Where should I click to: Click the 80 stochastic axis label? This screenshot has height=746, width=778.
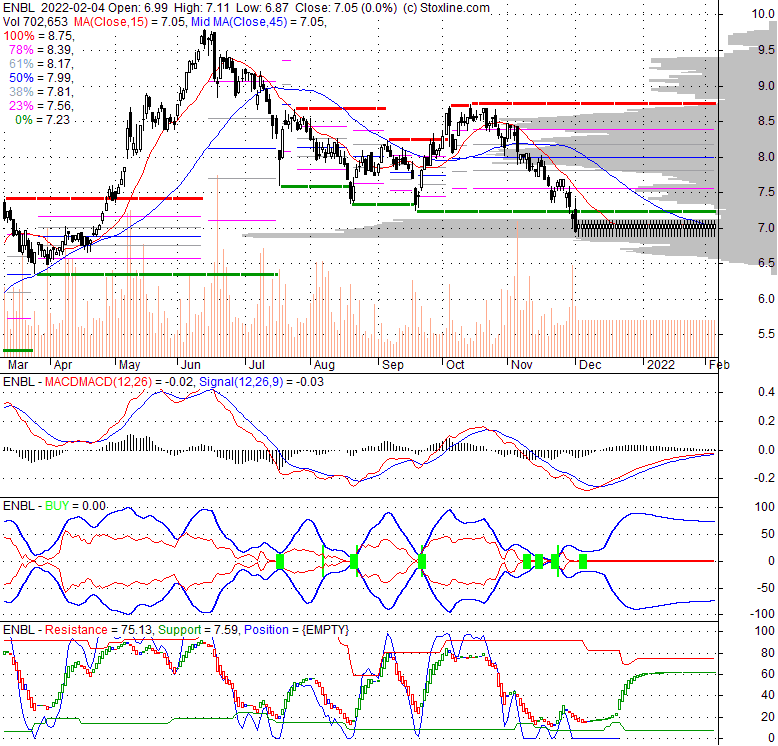[768, 653]
